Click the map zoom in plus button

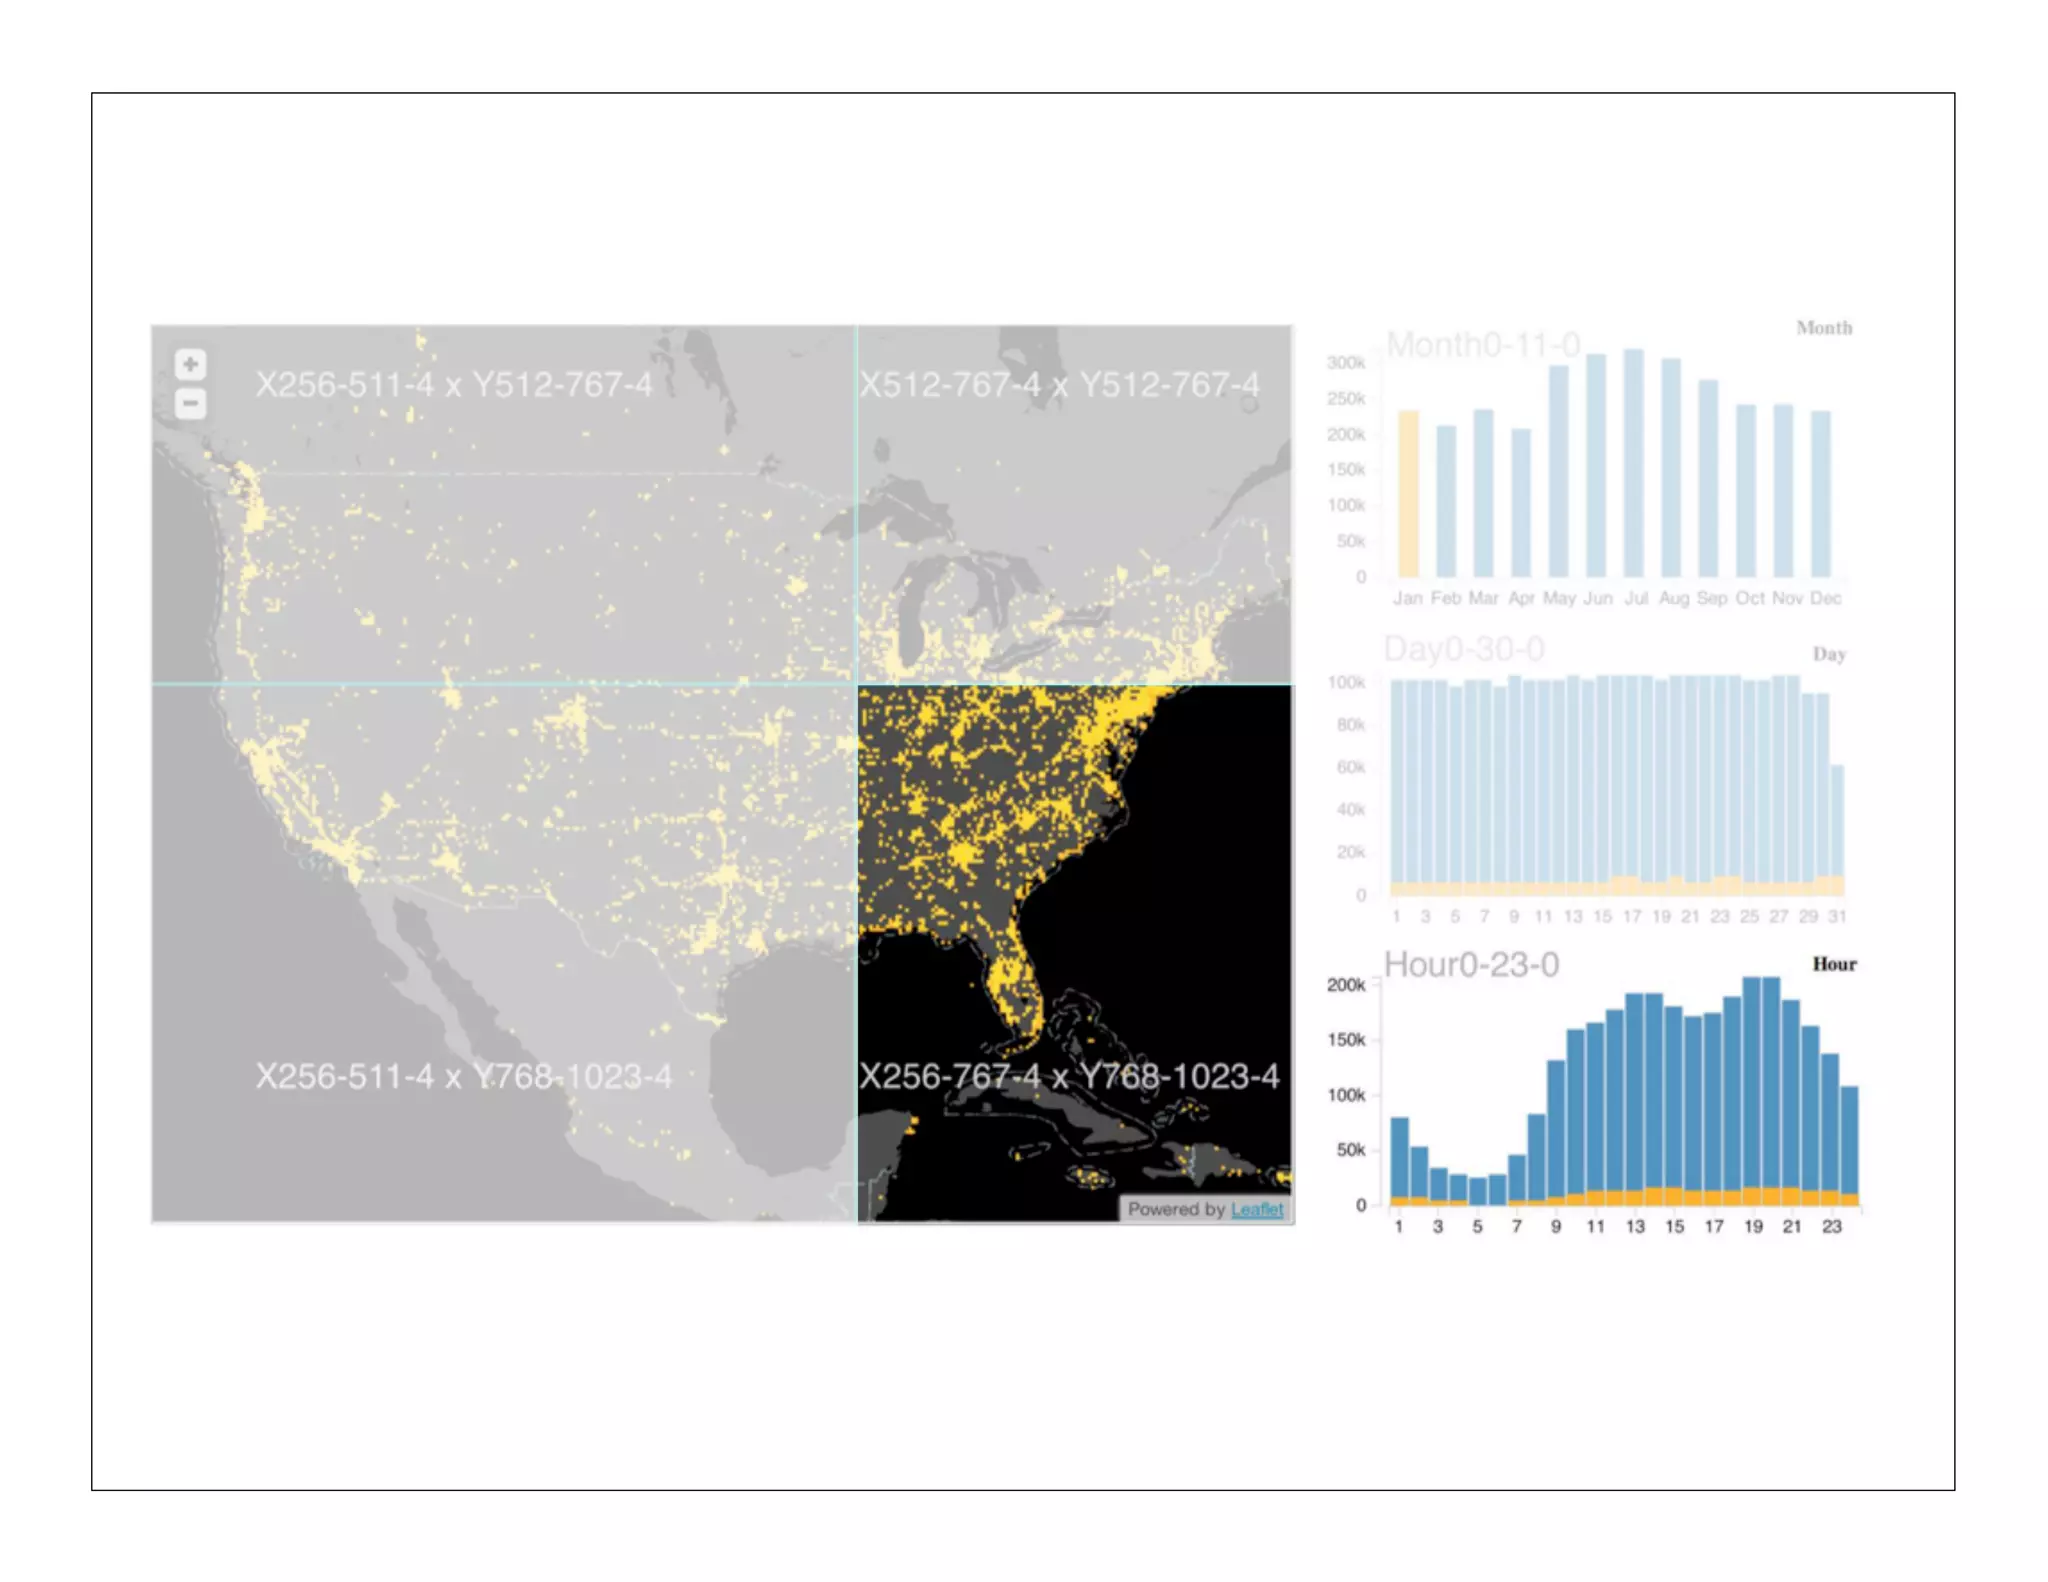tap(190, 364)
